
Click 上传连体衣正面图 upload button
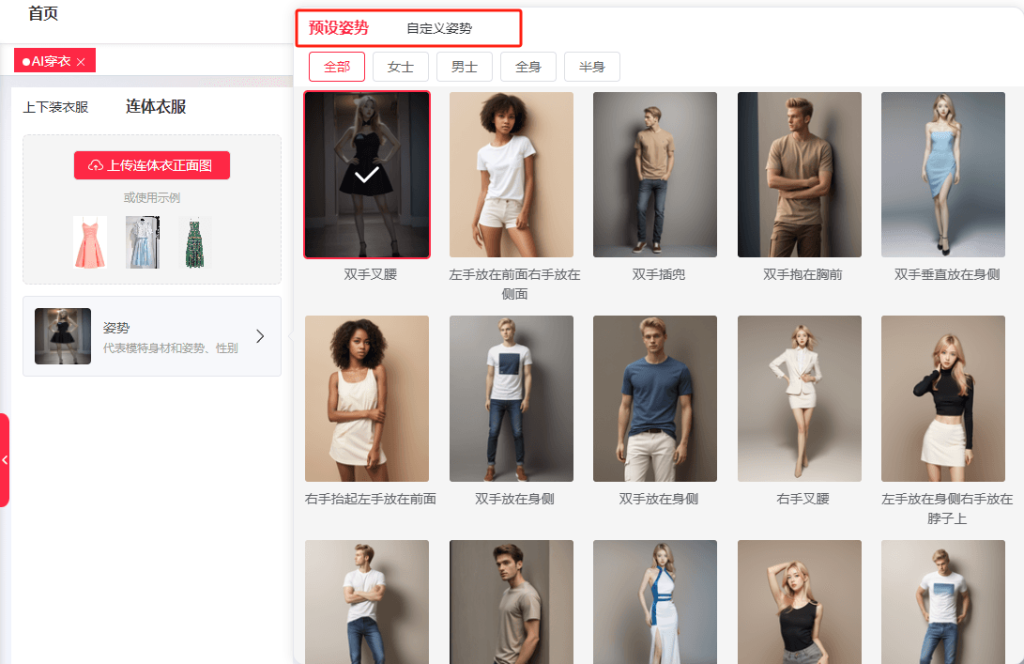152,165
